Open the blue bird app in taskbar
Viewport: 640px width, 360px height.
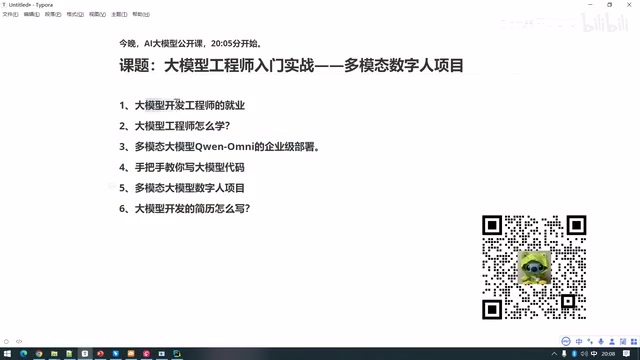(116, 353)
